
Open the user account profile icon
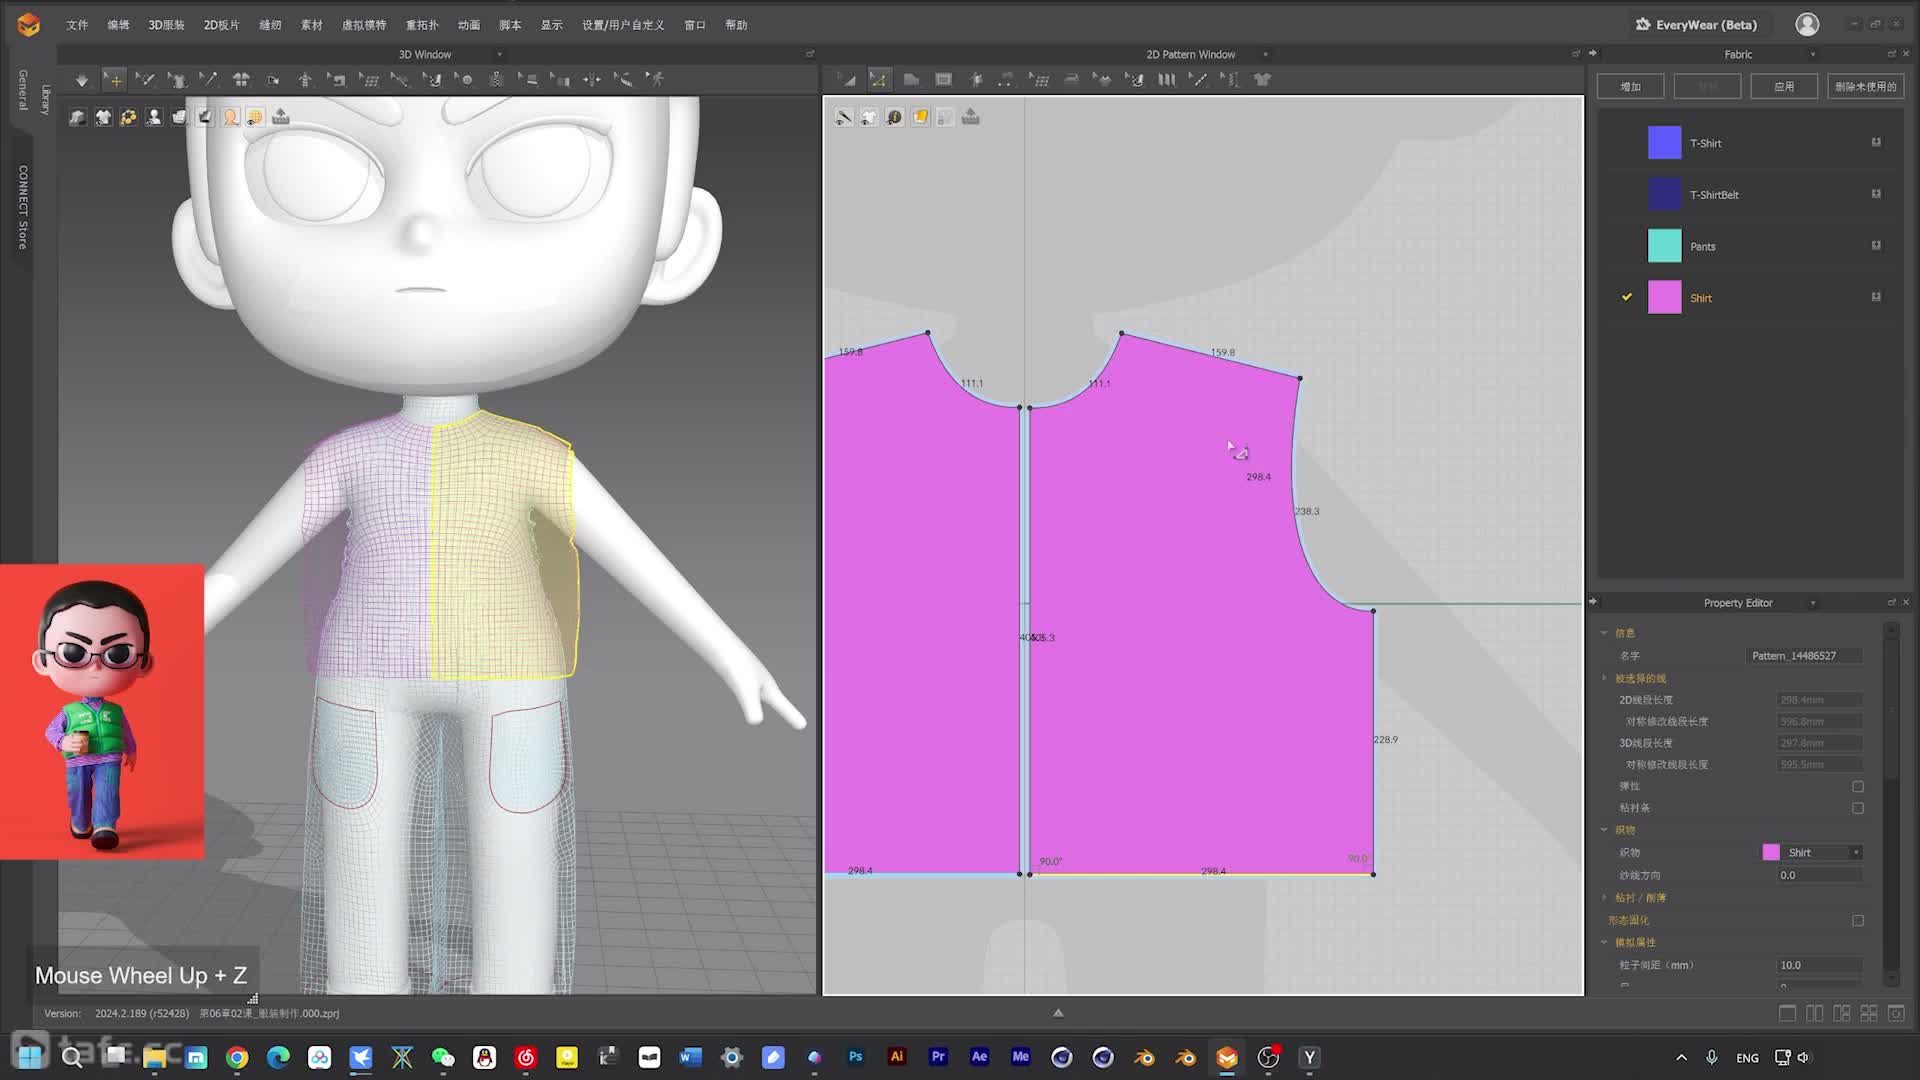tap(1807, 25)
